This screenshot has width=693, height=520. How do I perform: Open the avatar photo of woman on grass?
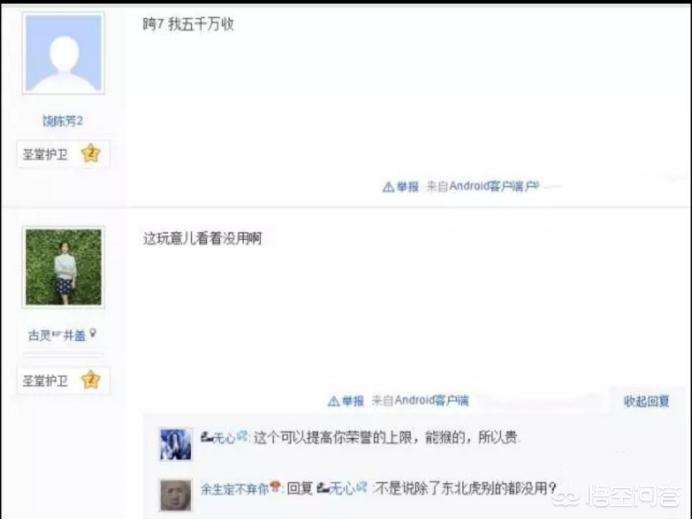(x=64, y=267)
